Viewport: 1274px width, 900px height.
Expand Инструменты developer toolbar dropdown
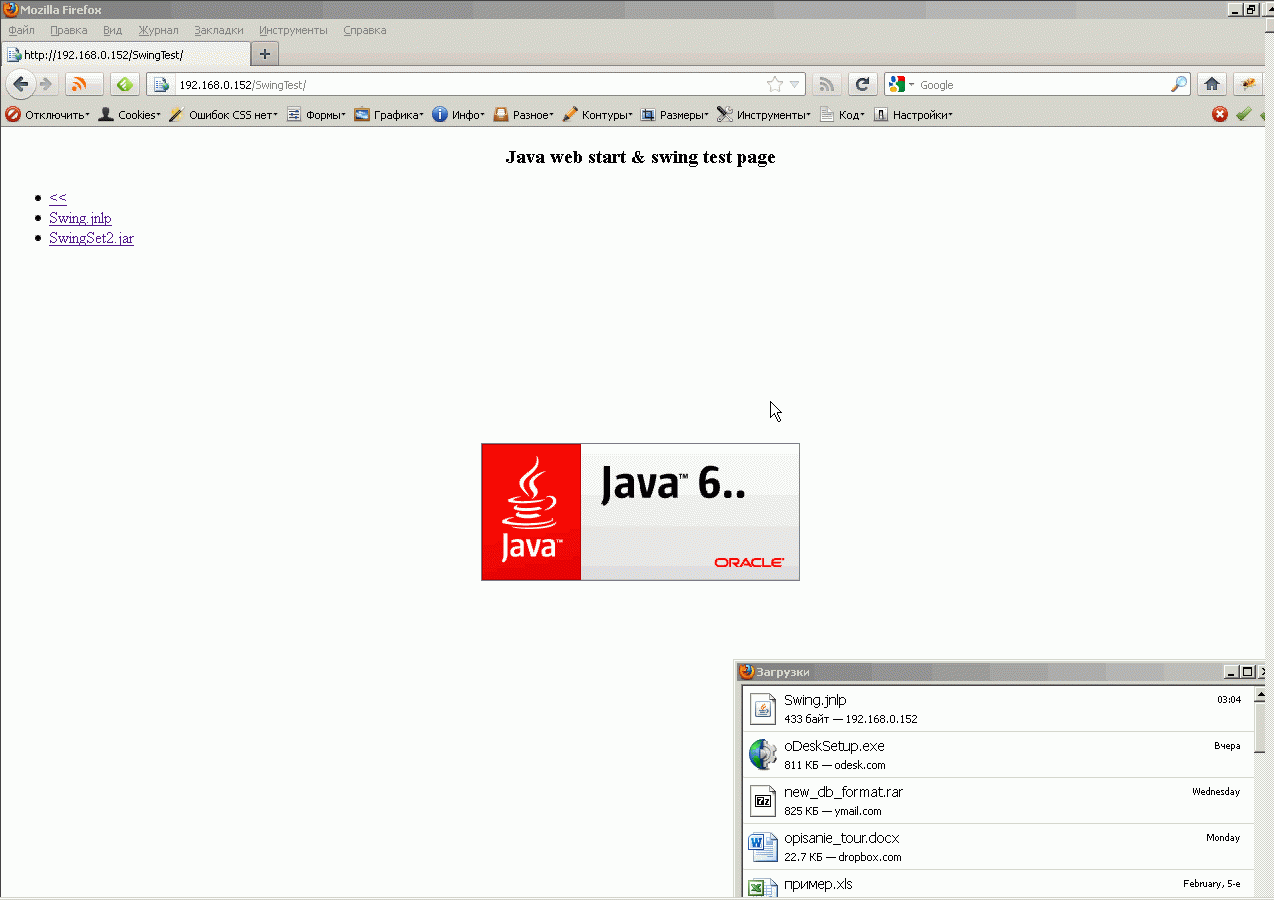coord(764,115)
